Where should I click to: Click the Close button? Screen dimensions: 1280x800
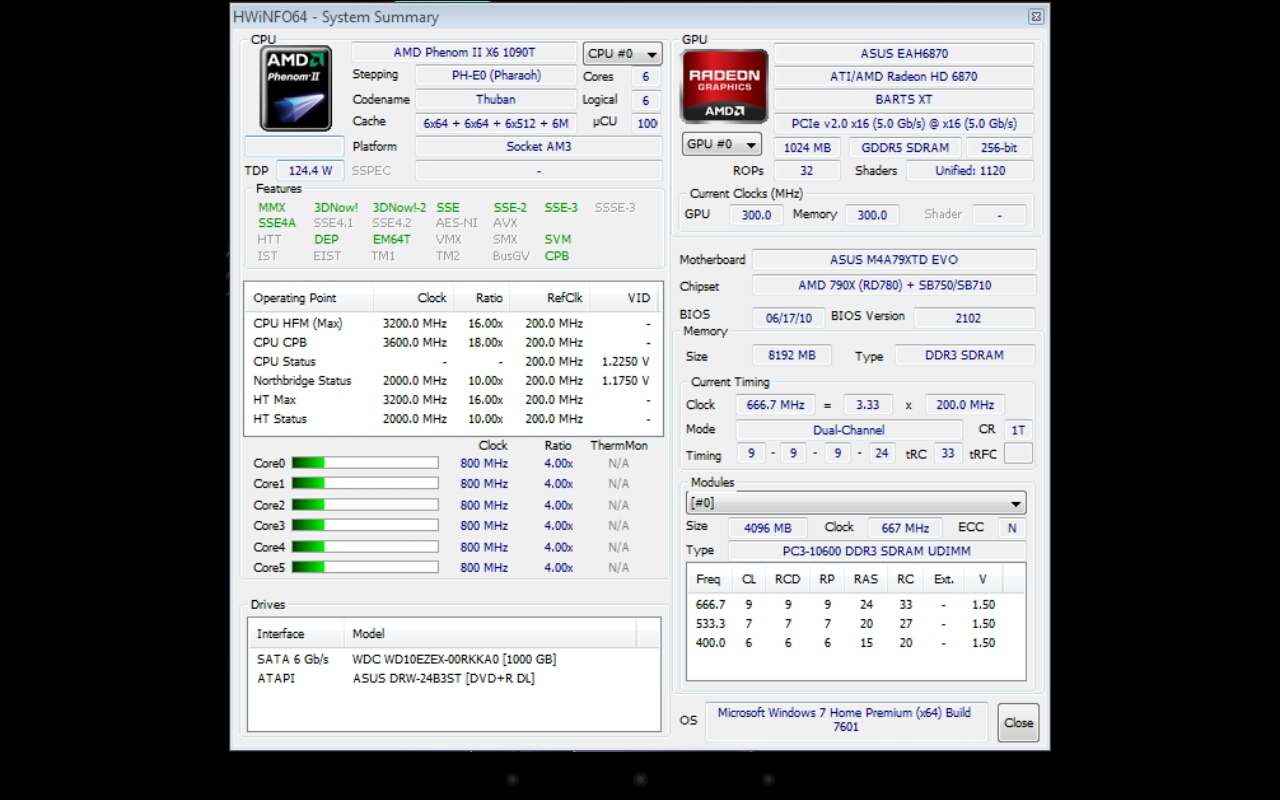(x=1018, y=723)
